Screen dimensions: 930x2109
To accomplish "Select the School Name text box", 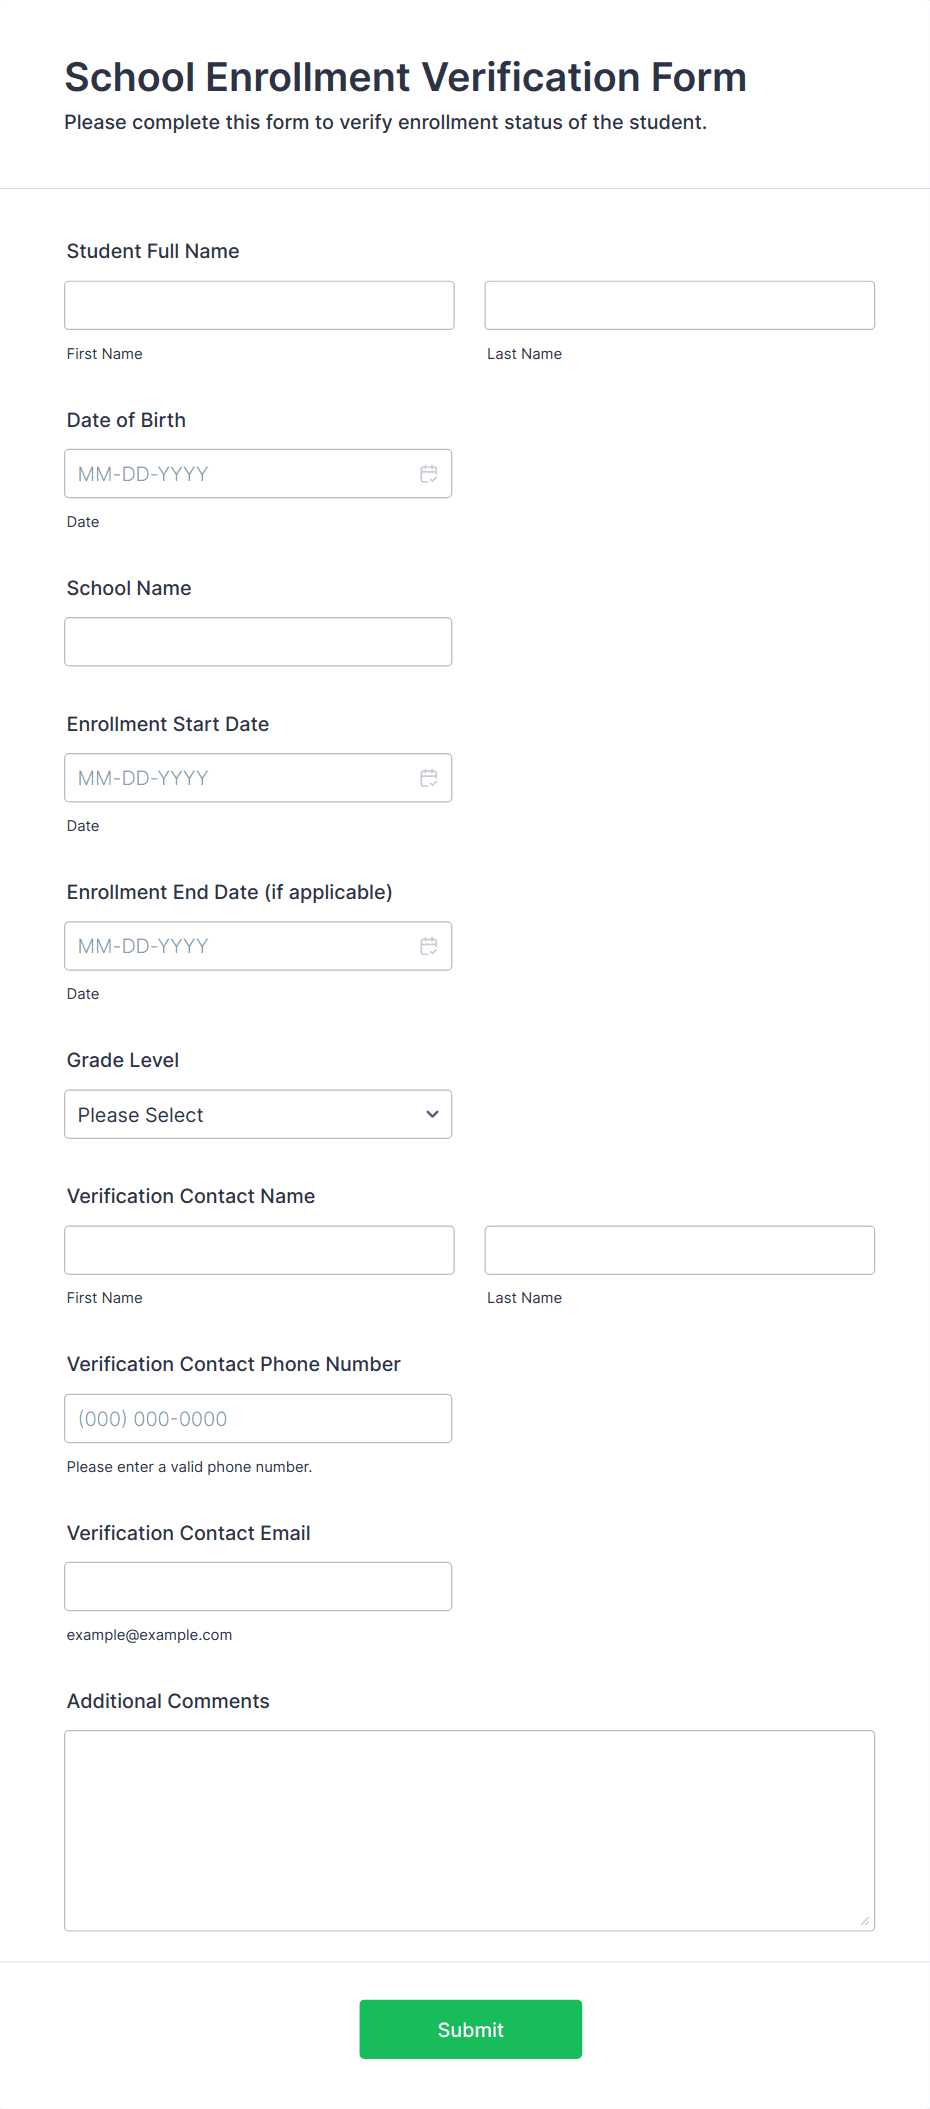I will (258, 642).
